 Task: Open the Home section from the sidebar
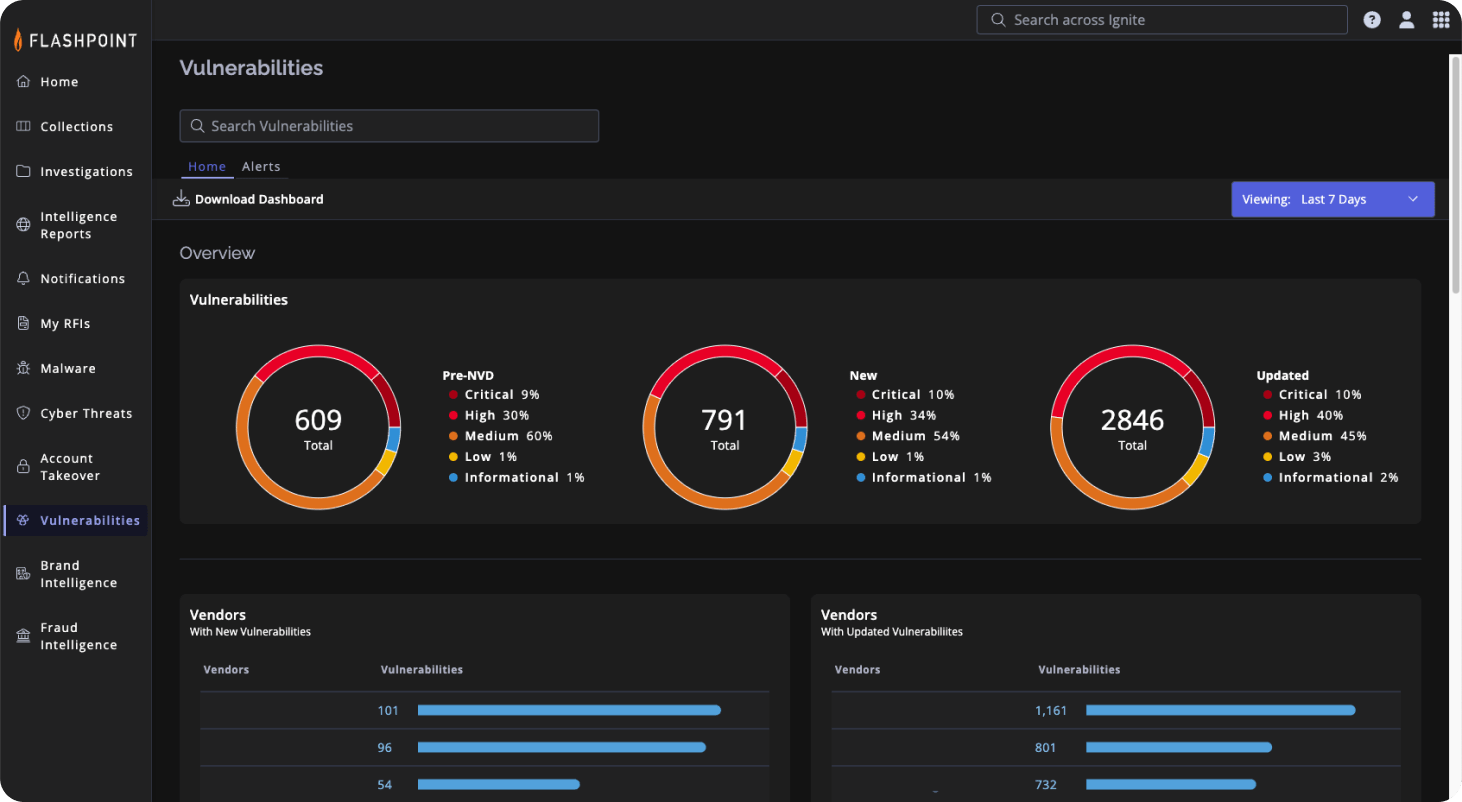pos(59,81)
